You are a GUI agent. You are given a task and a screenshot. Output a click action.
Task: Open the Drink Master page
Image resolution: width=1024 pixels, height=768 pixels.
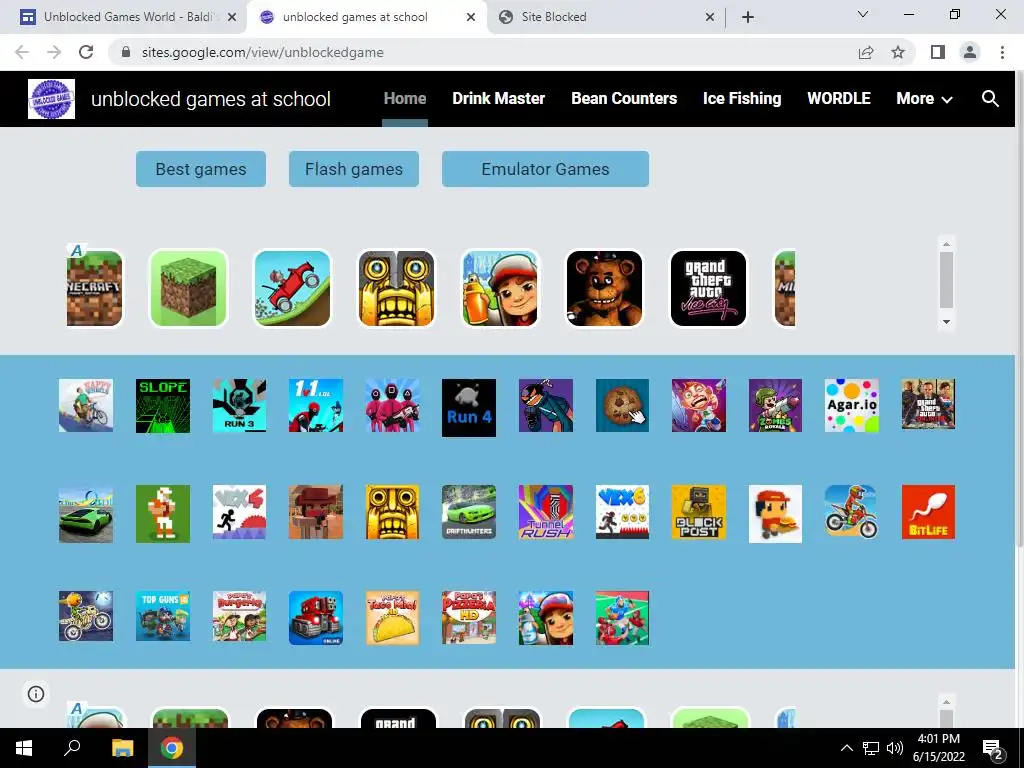pos(498,99)
